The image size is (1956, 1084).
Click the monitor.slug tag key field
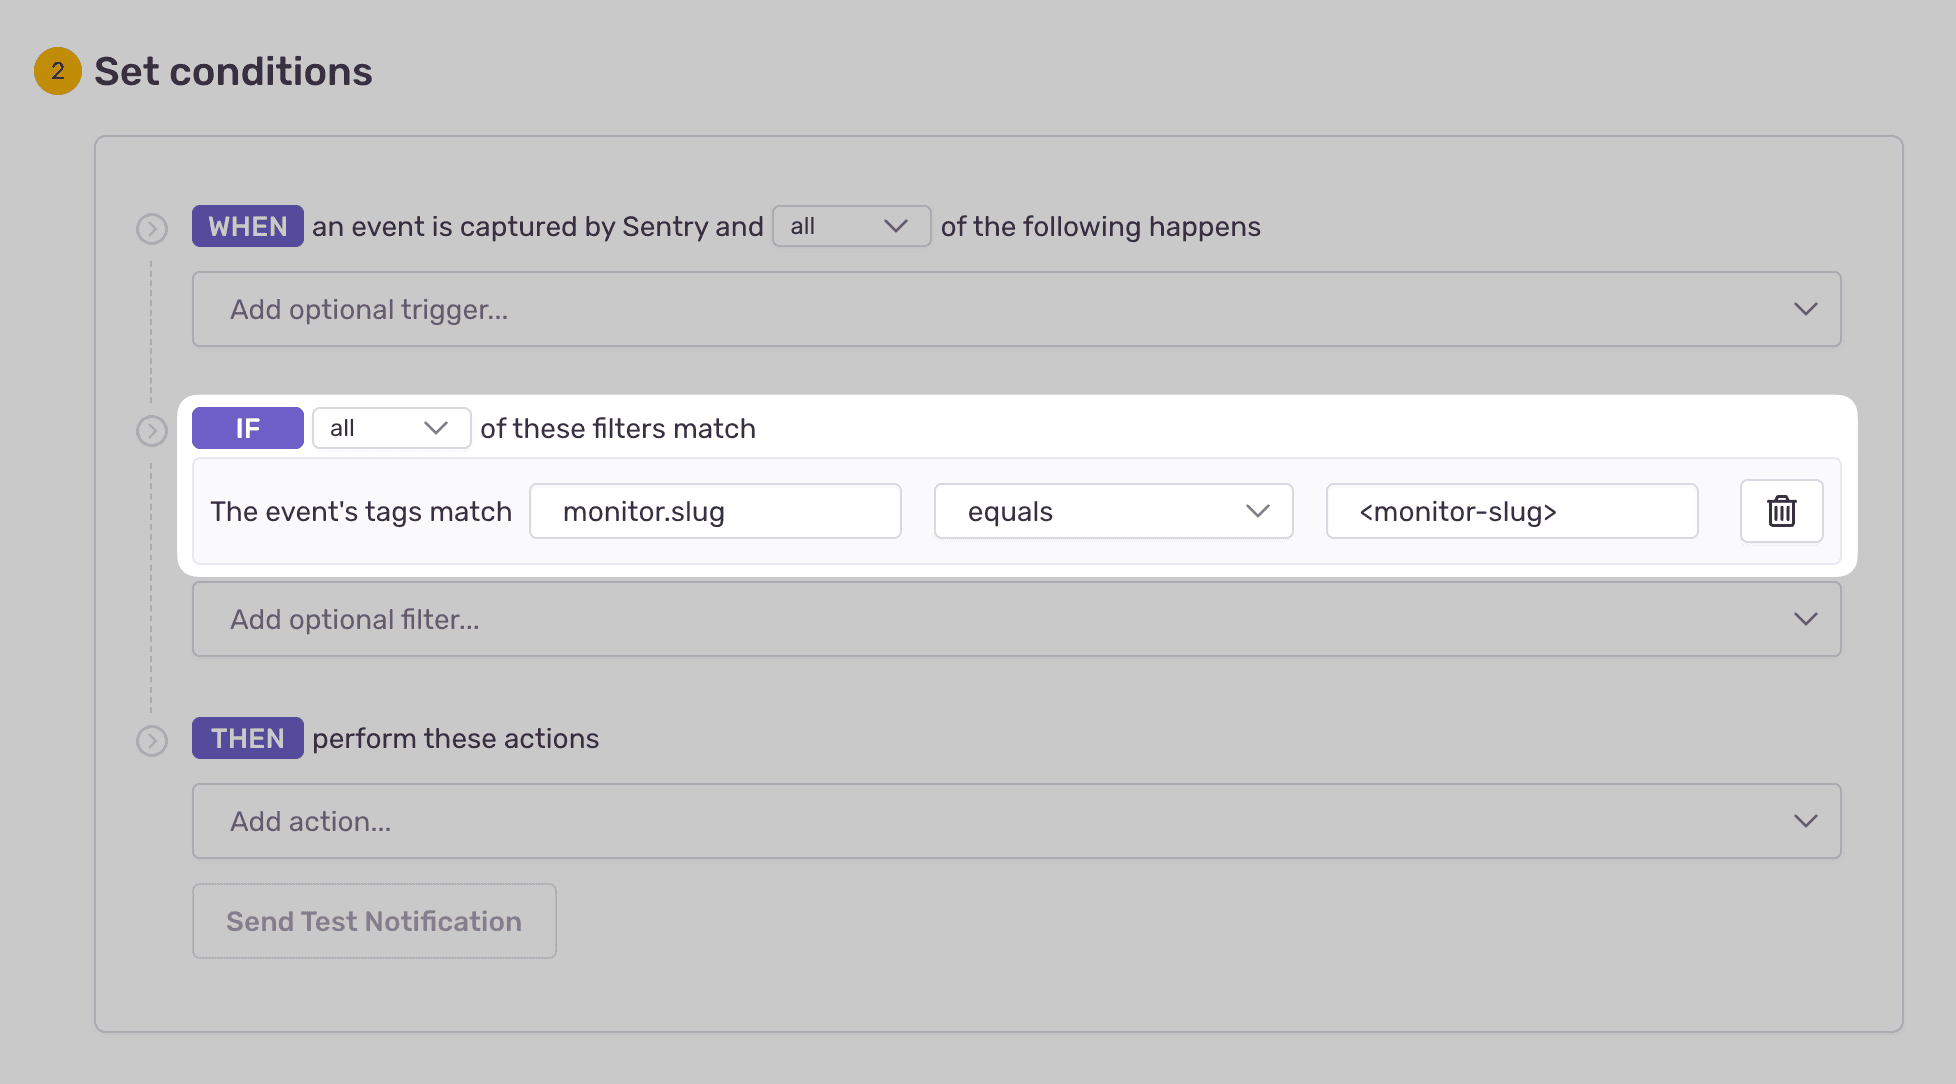[715, 511]
